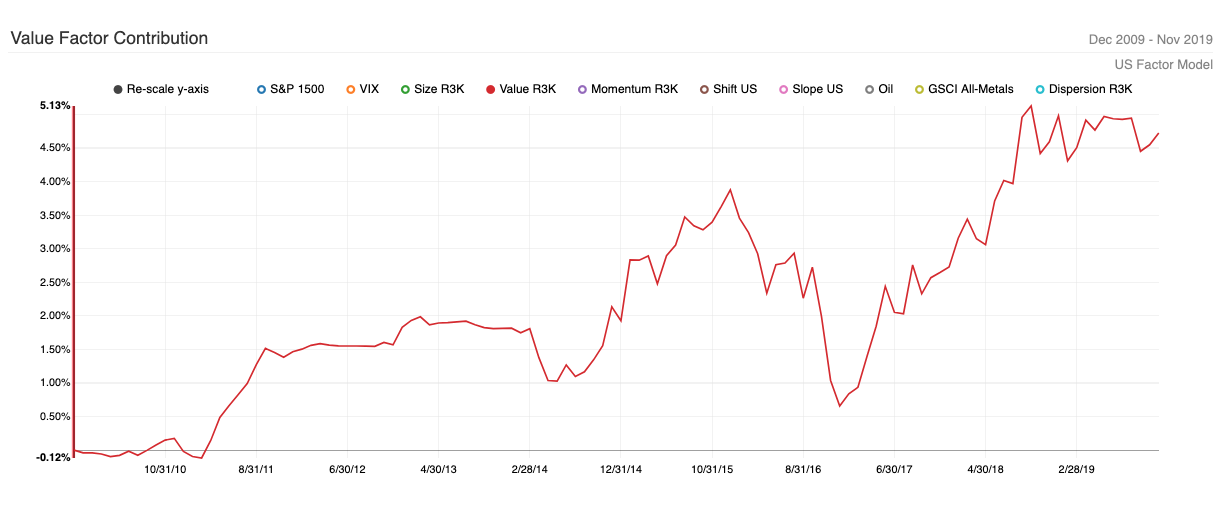Click the 3.50% y-axis label
The width and height of the screenshot is (1221, 523).
(56, 215)
